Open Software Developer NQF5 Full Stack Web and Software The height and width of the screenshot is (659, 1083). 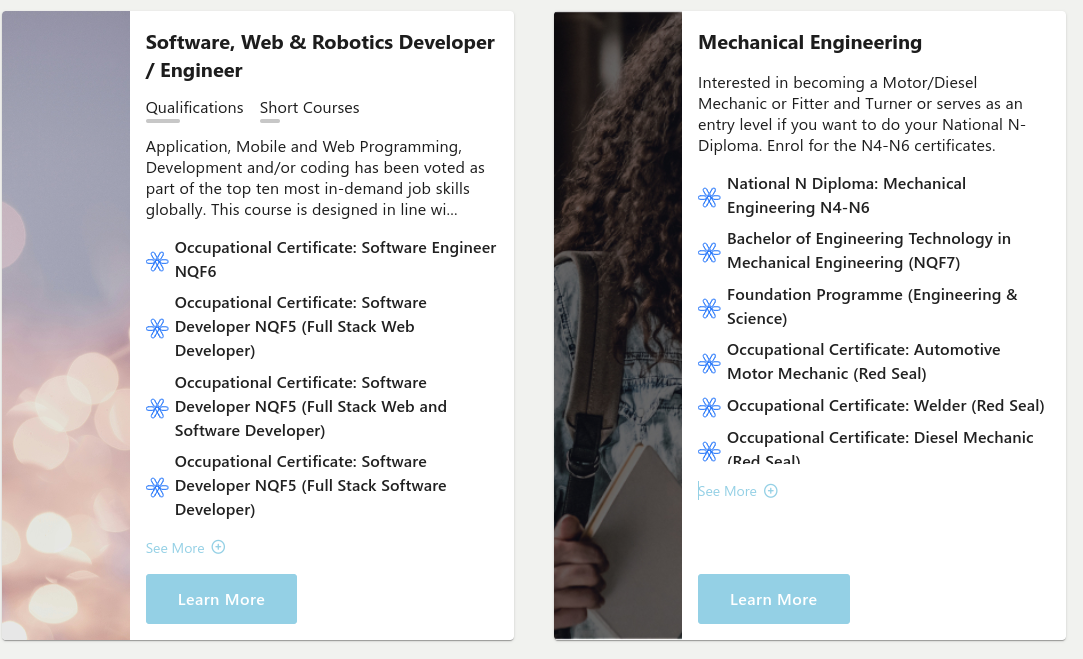tap(311, 406)
